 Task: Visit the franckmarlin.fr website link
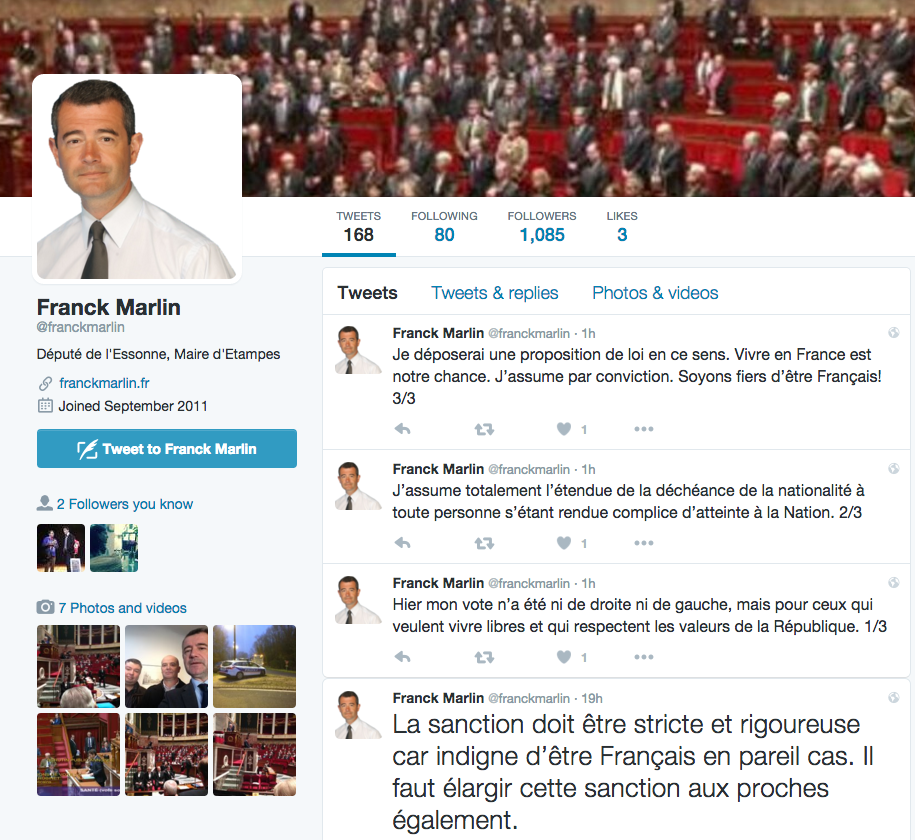tap(104, 383)
